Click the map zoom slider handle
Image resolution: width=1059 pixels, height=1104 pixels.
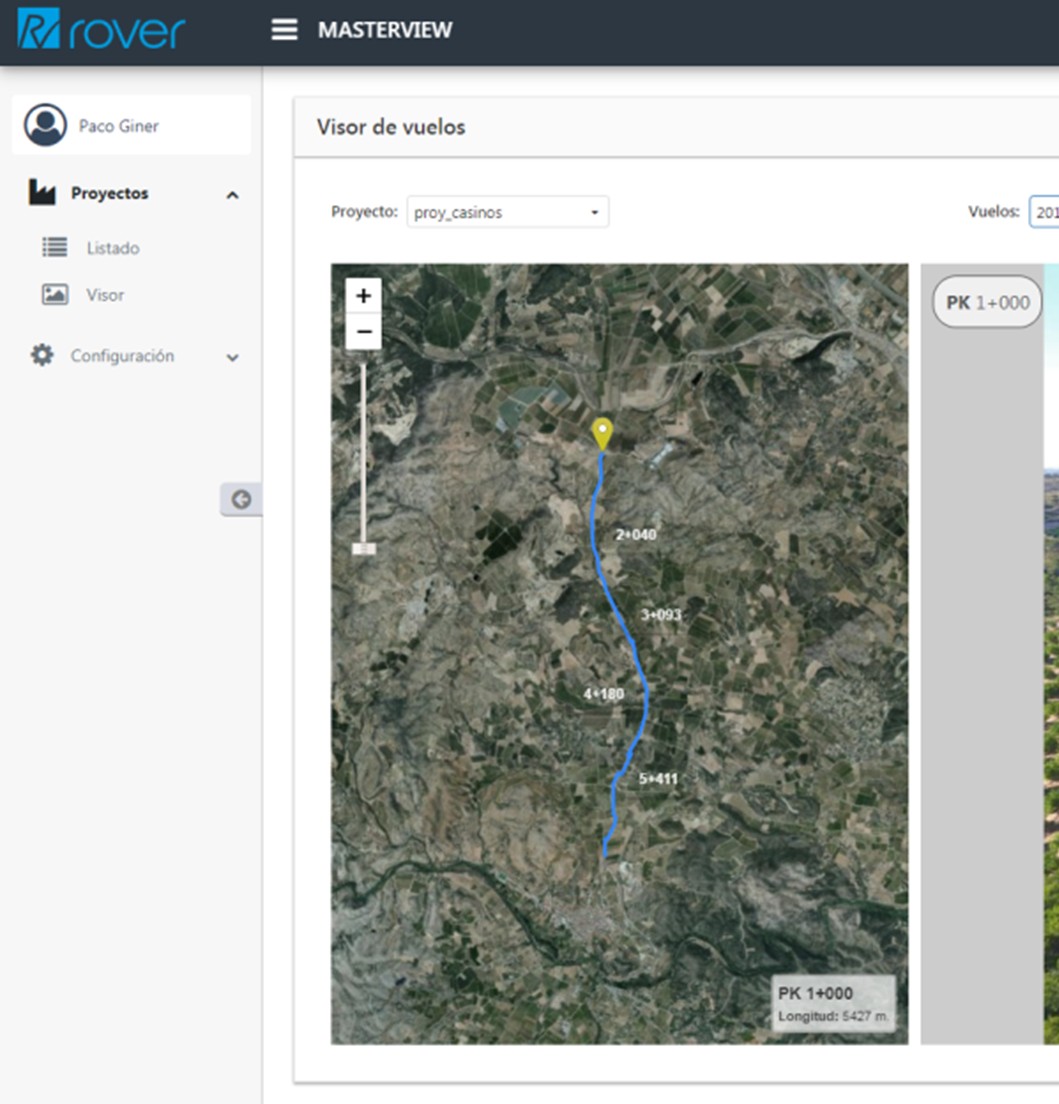[363, 548]
